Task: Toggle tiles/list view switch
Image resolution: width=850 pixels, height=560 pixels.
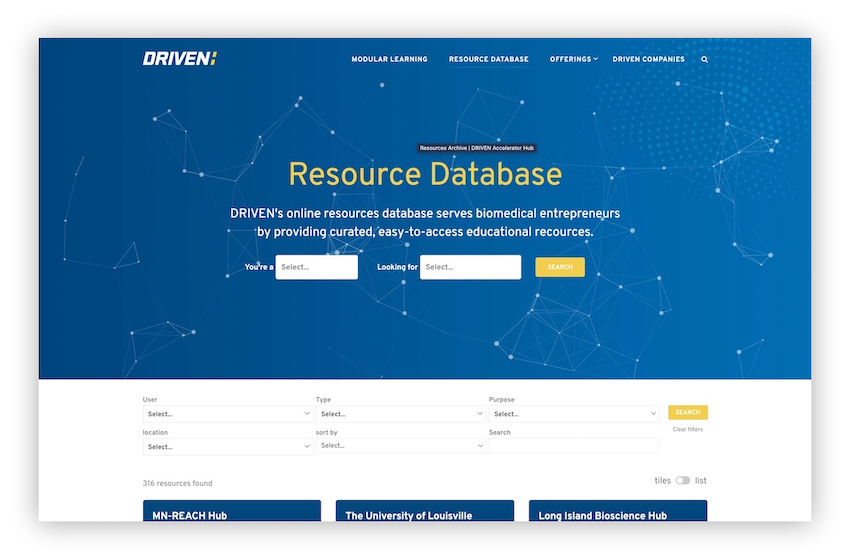Action: (682, 480)
